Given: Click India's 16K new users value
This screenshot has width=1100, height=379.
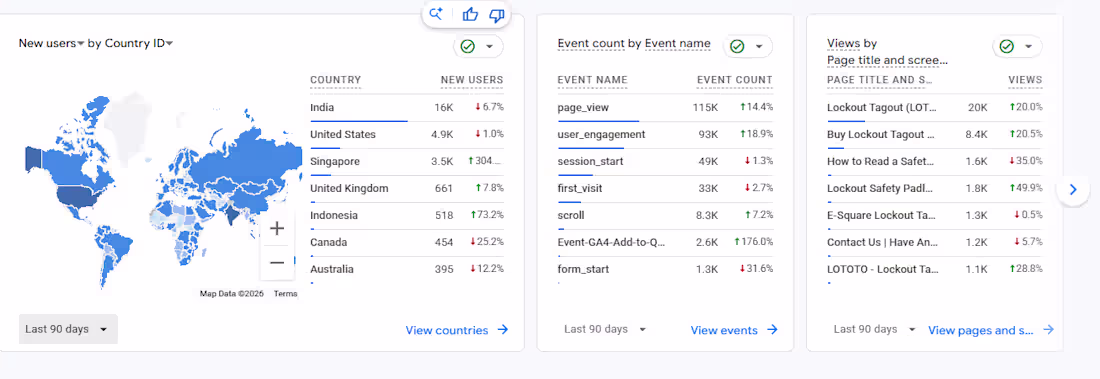Looking at the screenshot, I should [x=443, y=108].
